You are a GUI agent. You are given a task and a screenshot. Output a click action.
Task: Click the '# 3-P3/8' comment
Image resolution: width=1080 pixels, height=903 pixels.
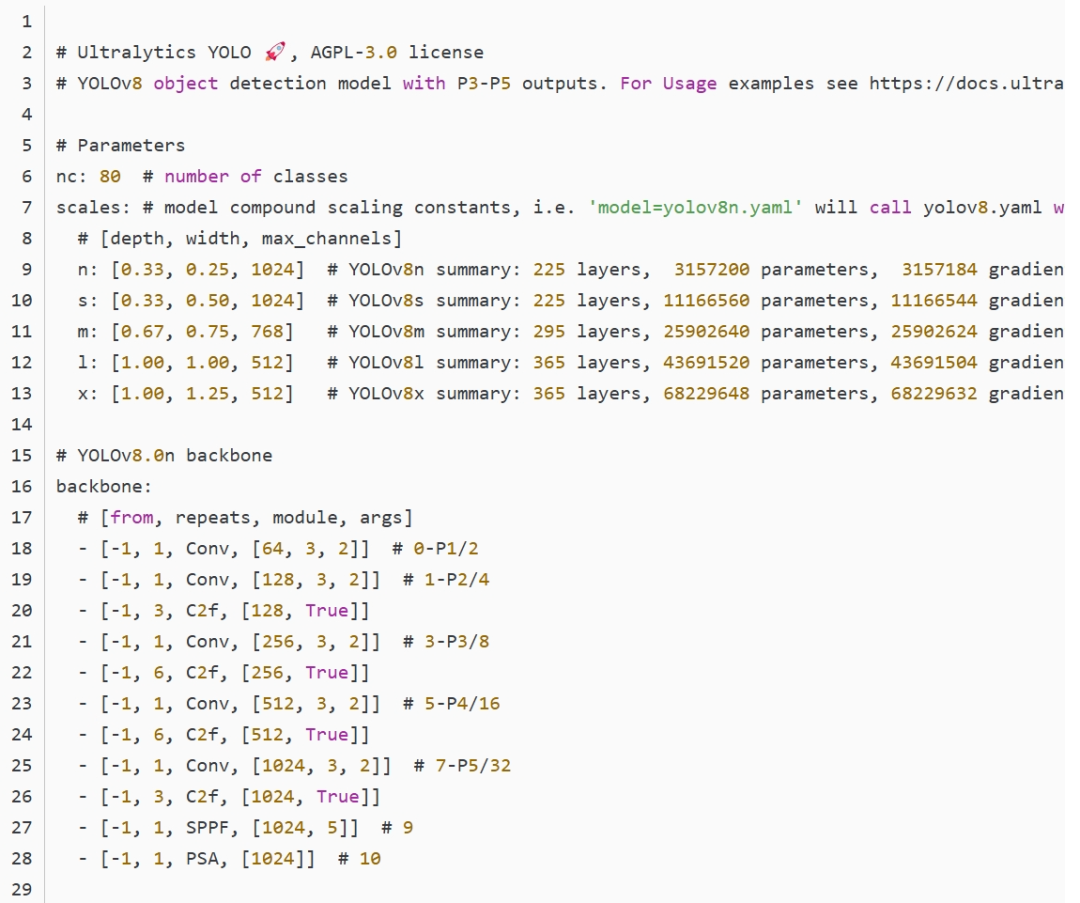click(x=446, y=641)
